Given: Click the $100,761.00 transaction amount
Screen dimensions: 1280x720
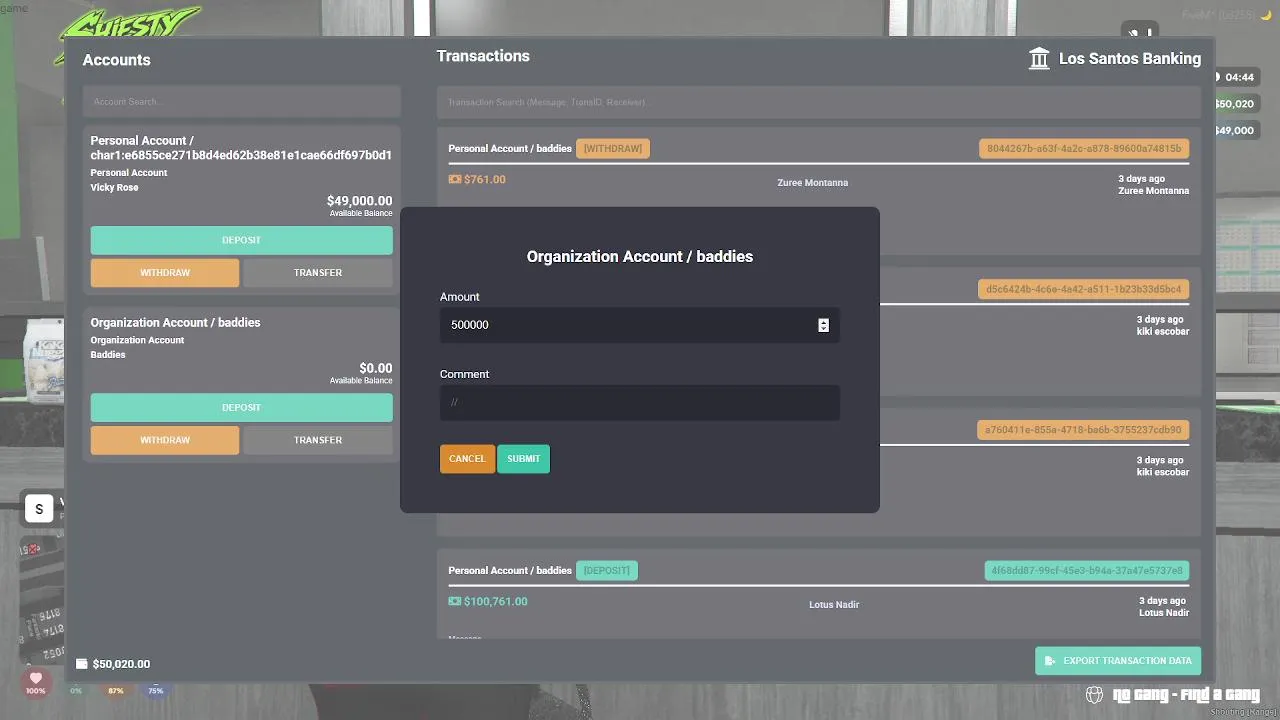Looking at the screenshot, I should (496, 602).
